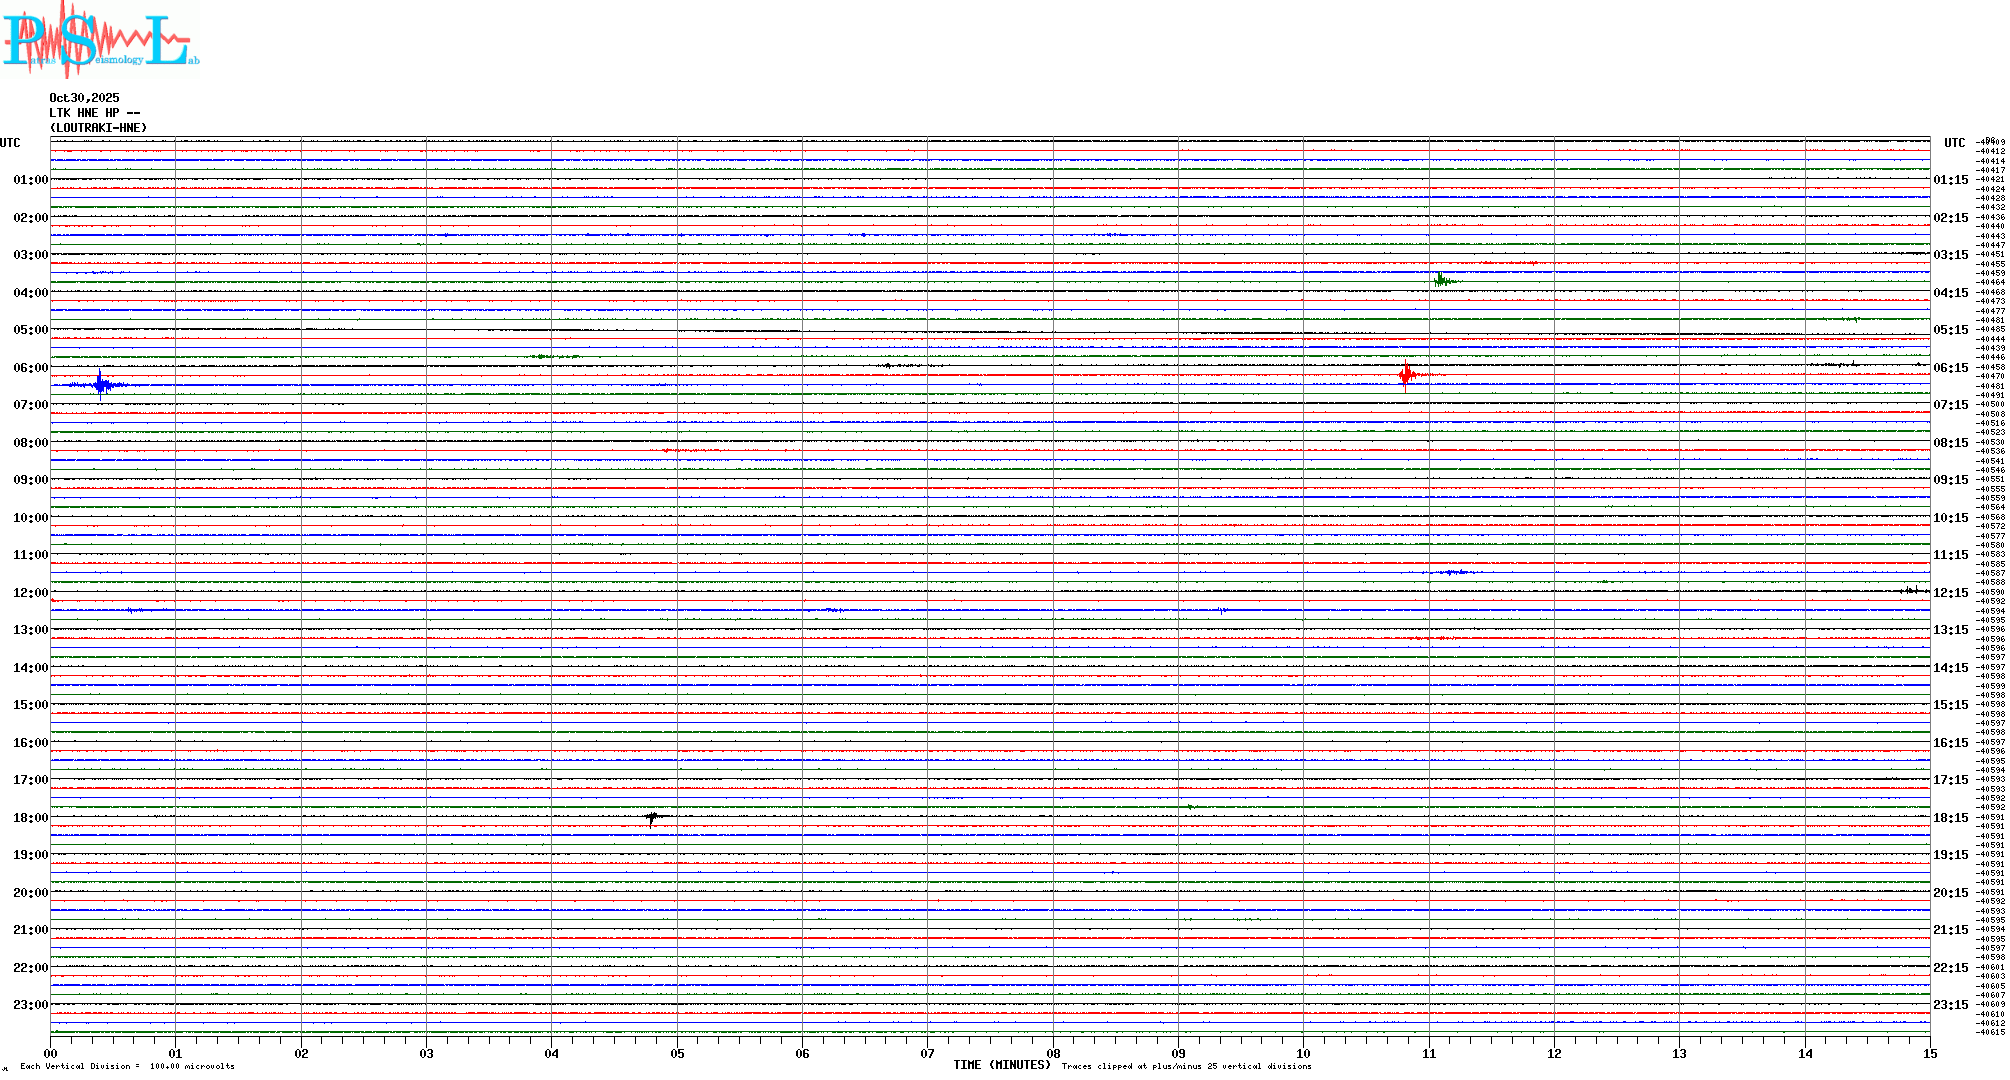Click minute 00 on bottom axis
The image size is (2010, 1080).
coord(51,1053)
